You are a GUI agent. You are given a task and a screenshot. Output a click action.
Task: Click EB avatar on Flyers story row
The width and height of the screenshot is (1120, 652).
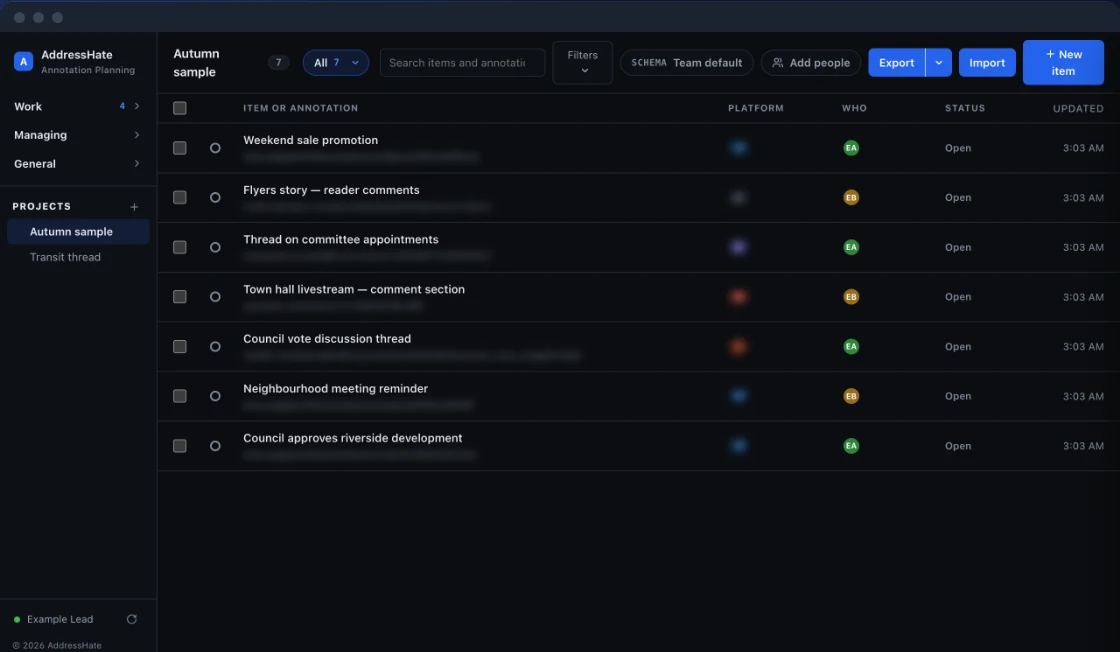[851, 198]
